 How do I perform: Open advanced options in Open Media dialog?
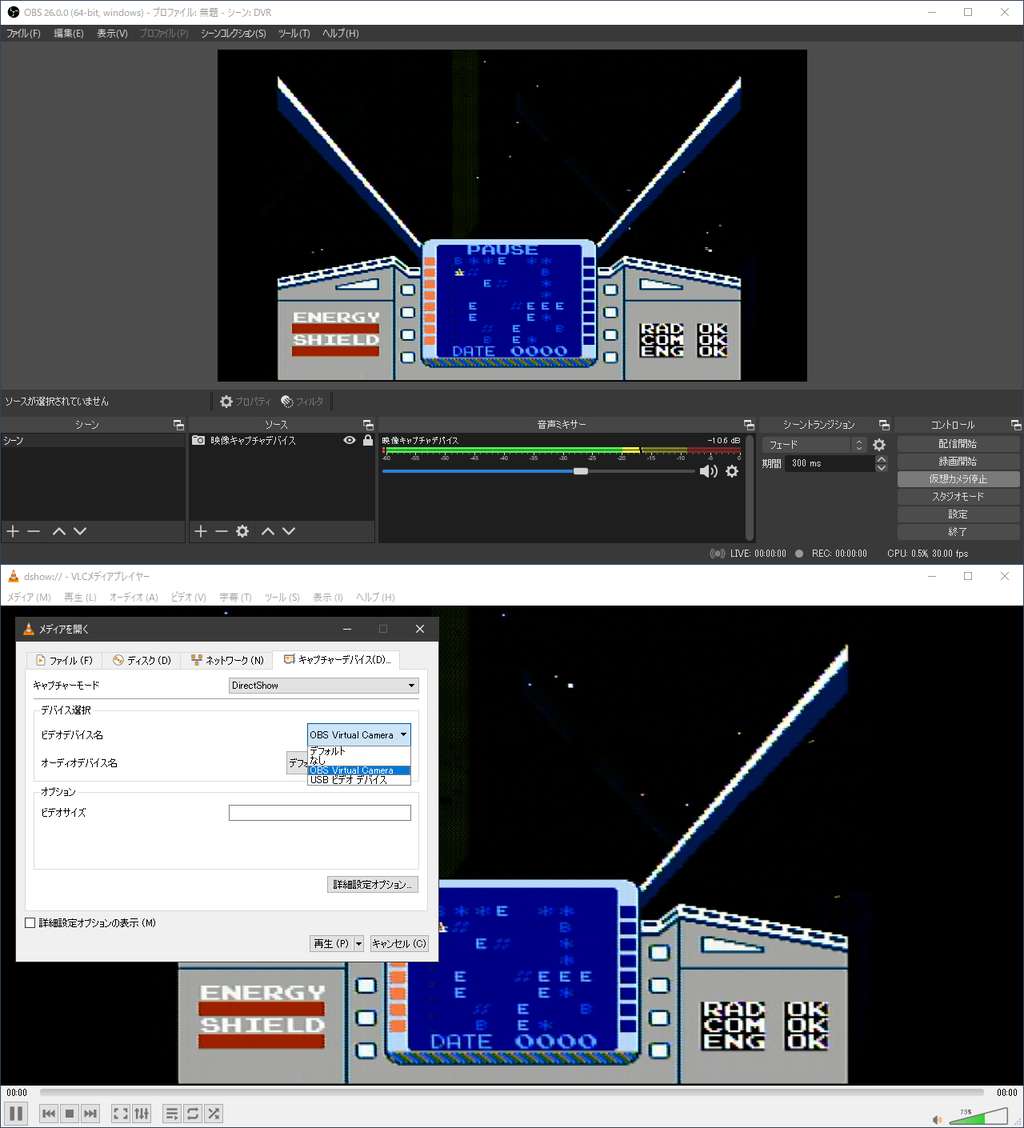pos(372,885)
